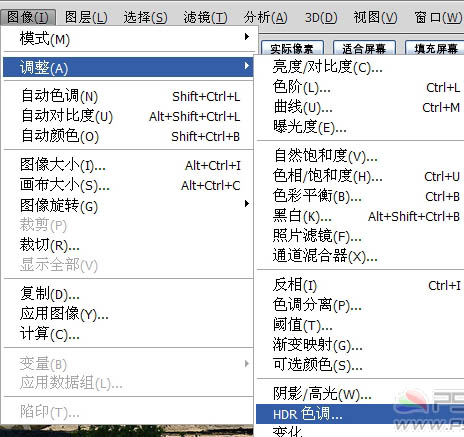Open 色调分离(P)... adjustment
The width and height of the screenshot is (464, 437).
pos(360,305)
